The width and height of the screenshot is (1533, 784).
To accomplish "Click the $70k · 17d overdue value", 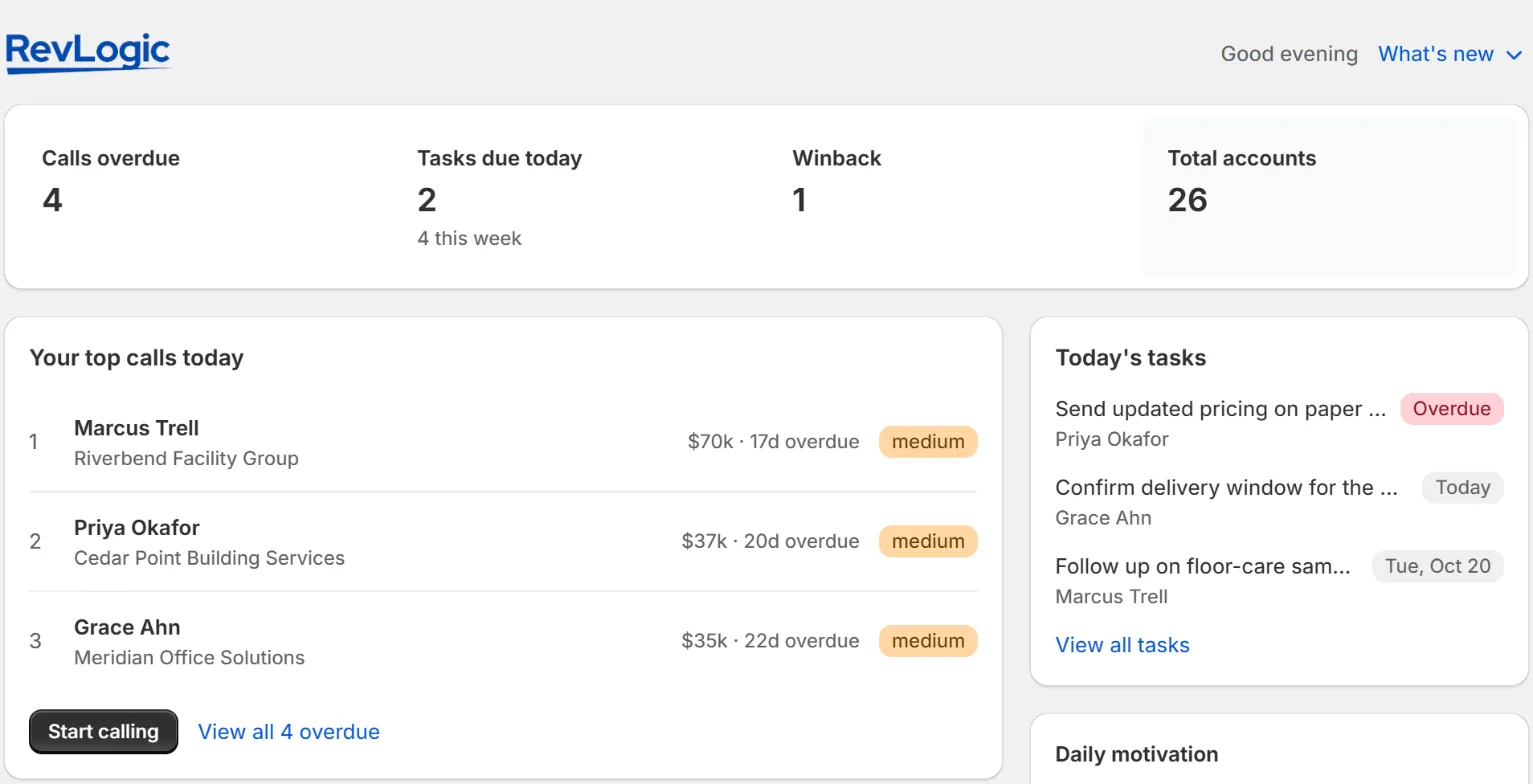I will point(773,441).
